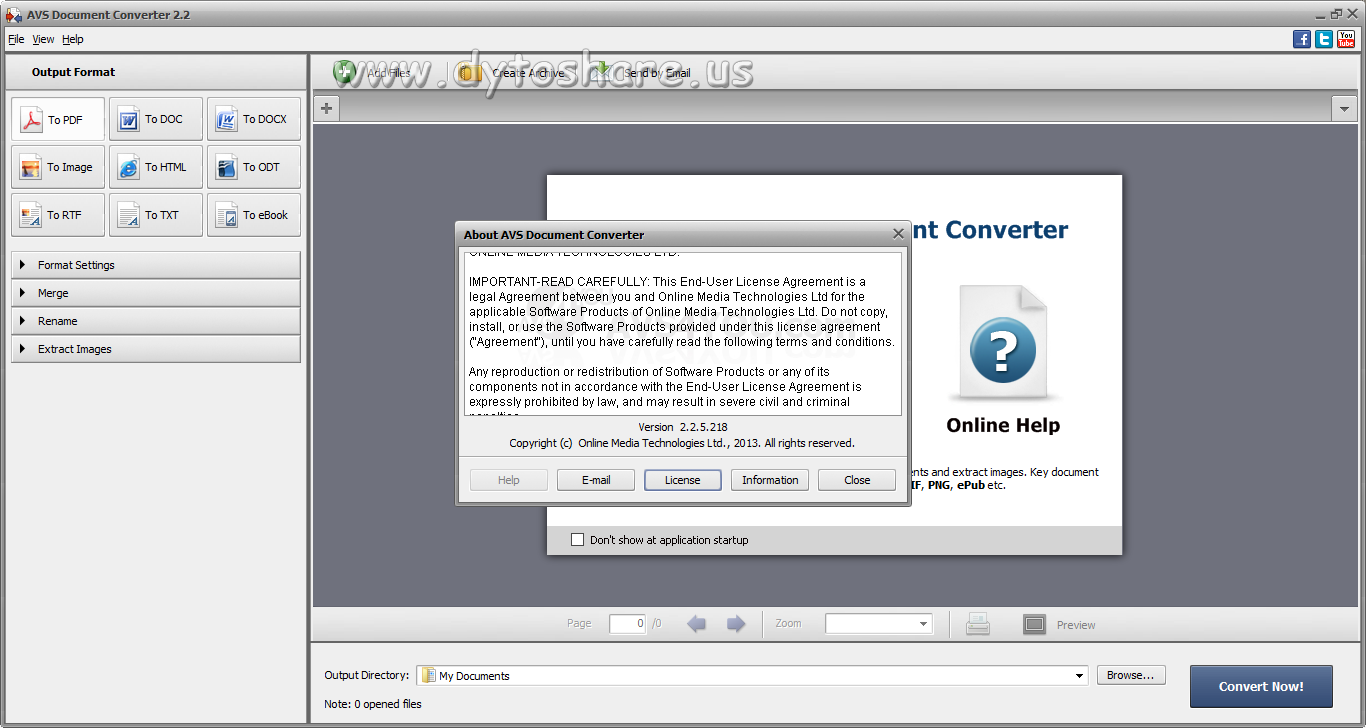Click the Convert Now! button
The height and width of the screenshot is (728, 1366).
pyautogui.click(x=1261, y=686)
